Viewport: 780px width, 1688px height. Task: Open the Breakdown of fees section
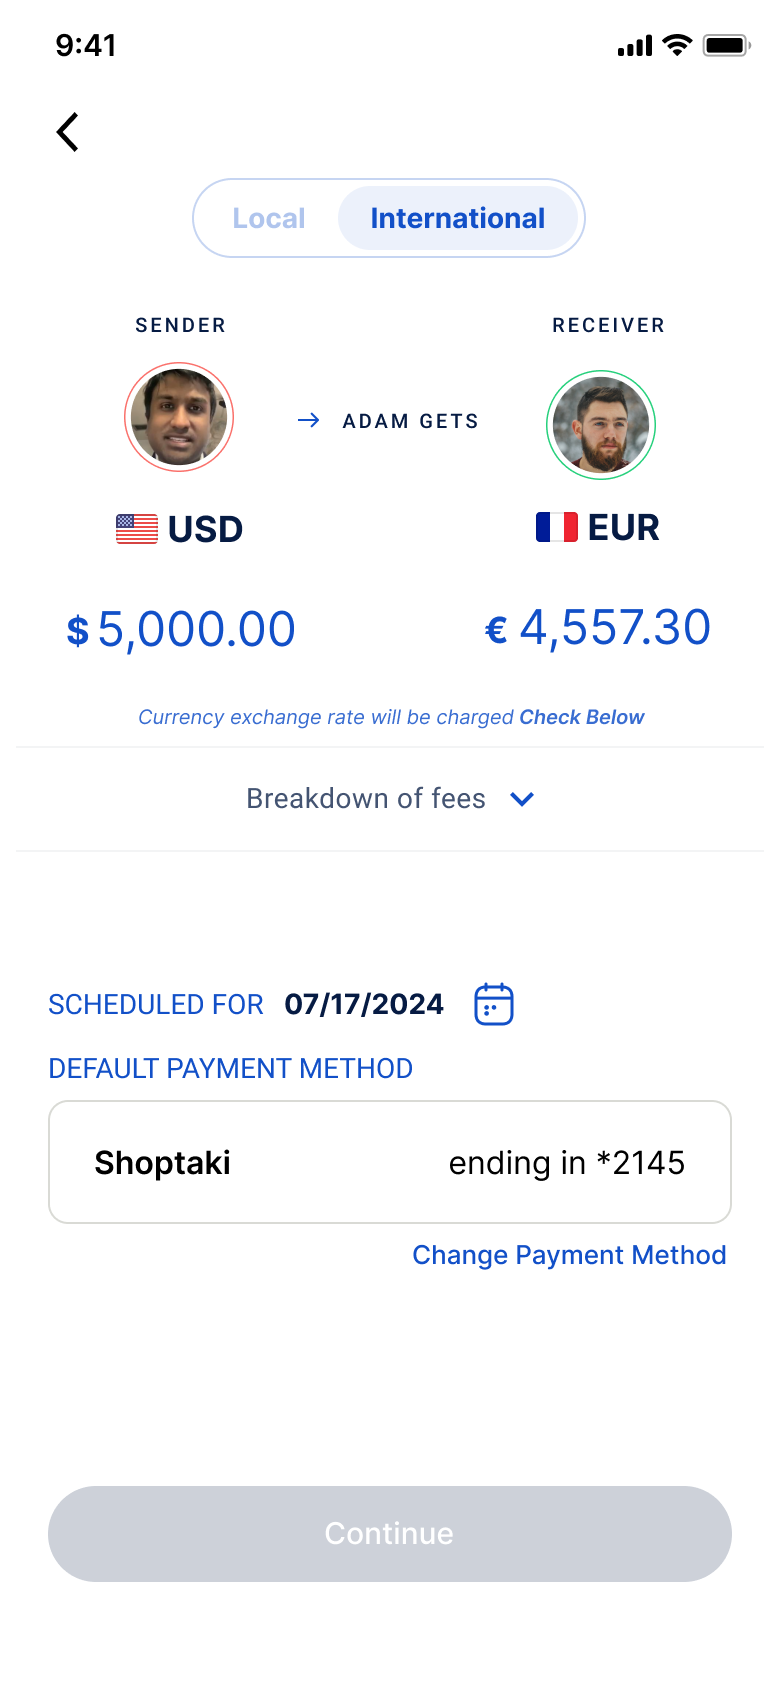click(x=366, y=799)
